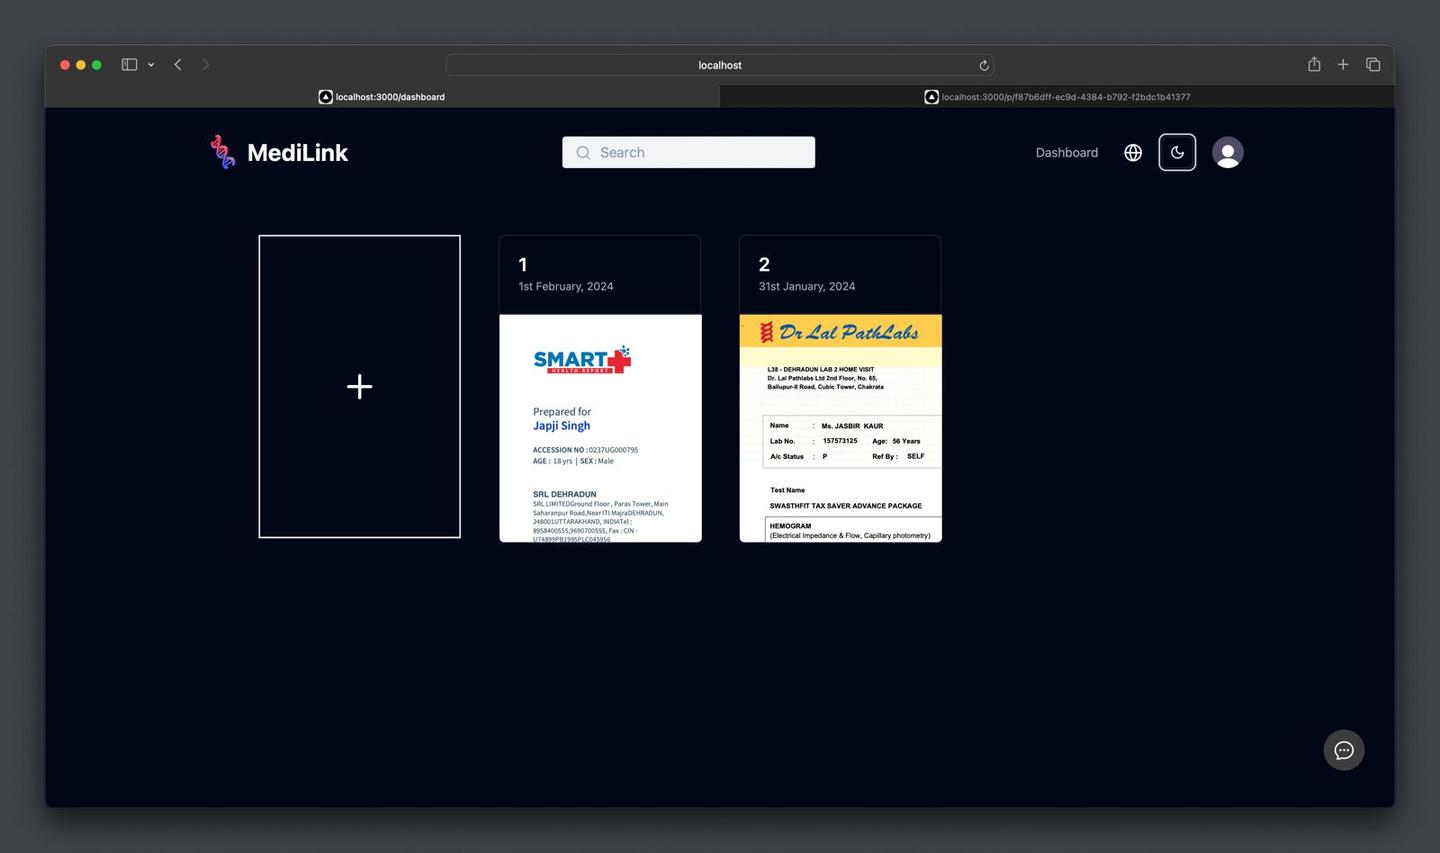This screenshot has height=853, width=1440.
Task: Go back with Safari back arrow
Action: tap(178, 64)
